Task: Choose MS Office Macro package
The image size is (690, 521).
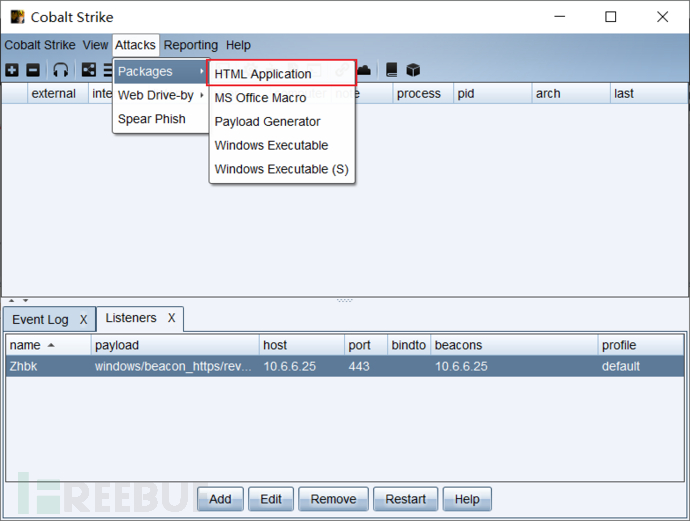Action: (x=282, y=98)
